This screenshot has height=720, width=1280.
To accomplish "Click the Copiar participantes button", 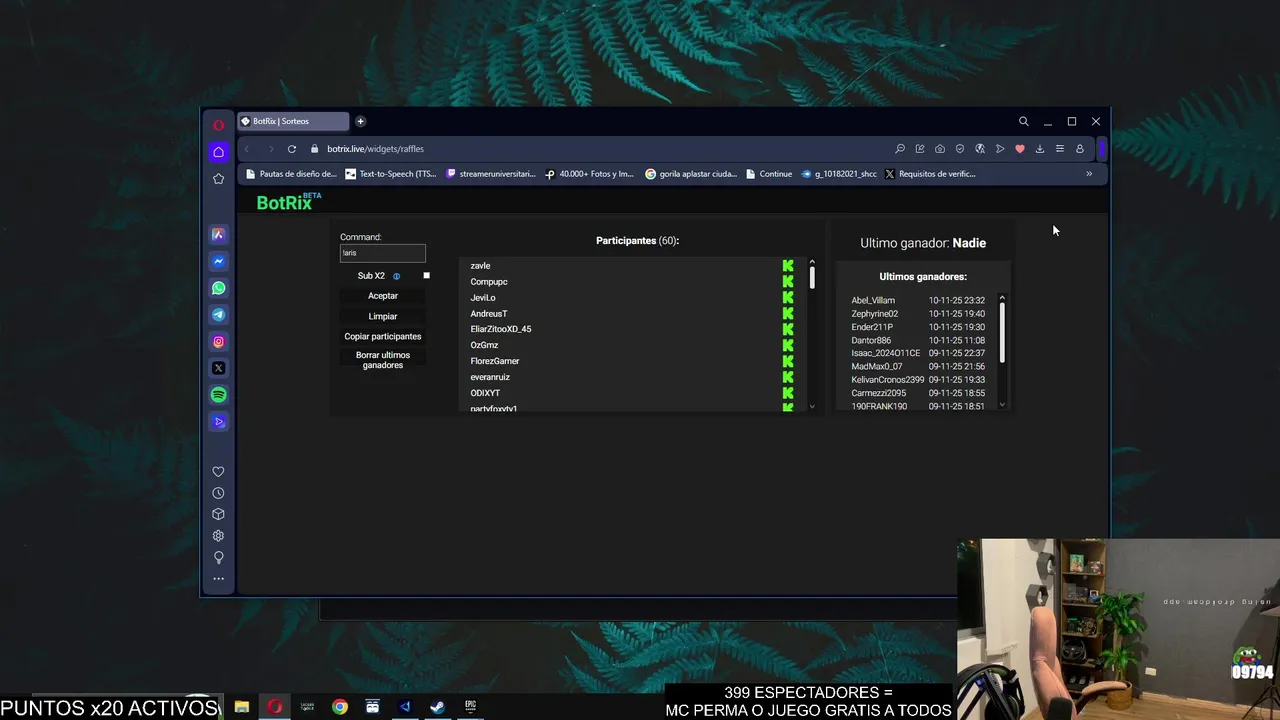I will (x=383, y=336).
